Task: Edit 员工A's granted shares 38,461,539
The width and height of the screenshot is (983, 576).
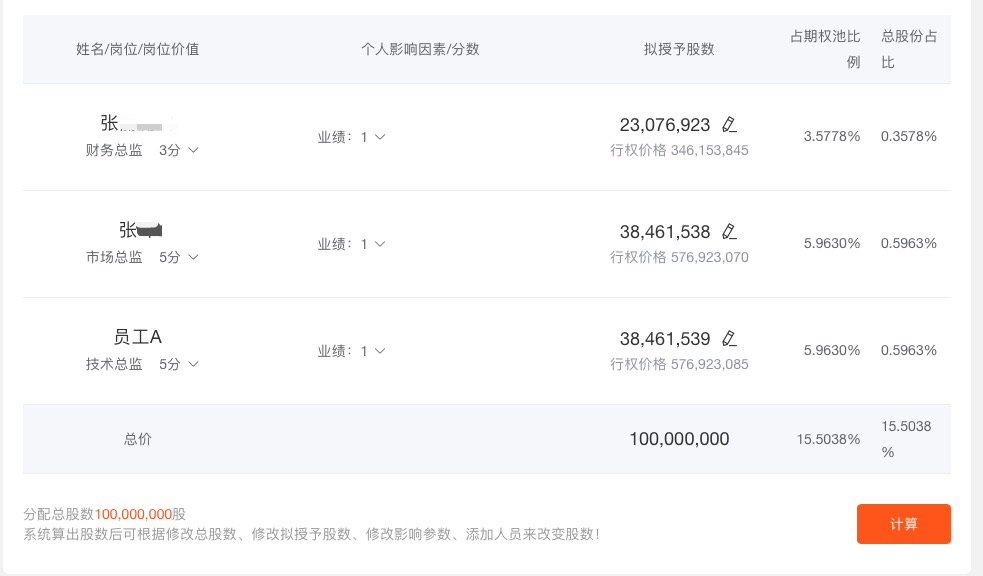Action: coord(729,338)
